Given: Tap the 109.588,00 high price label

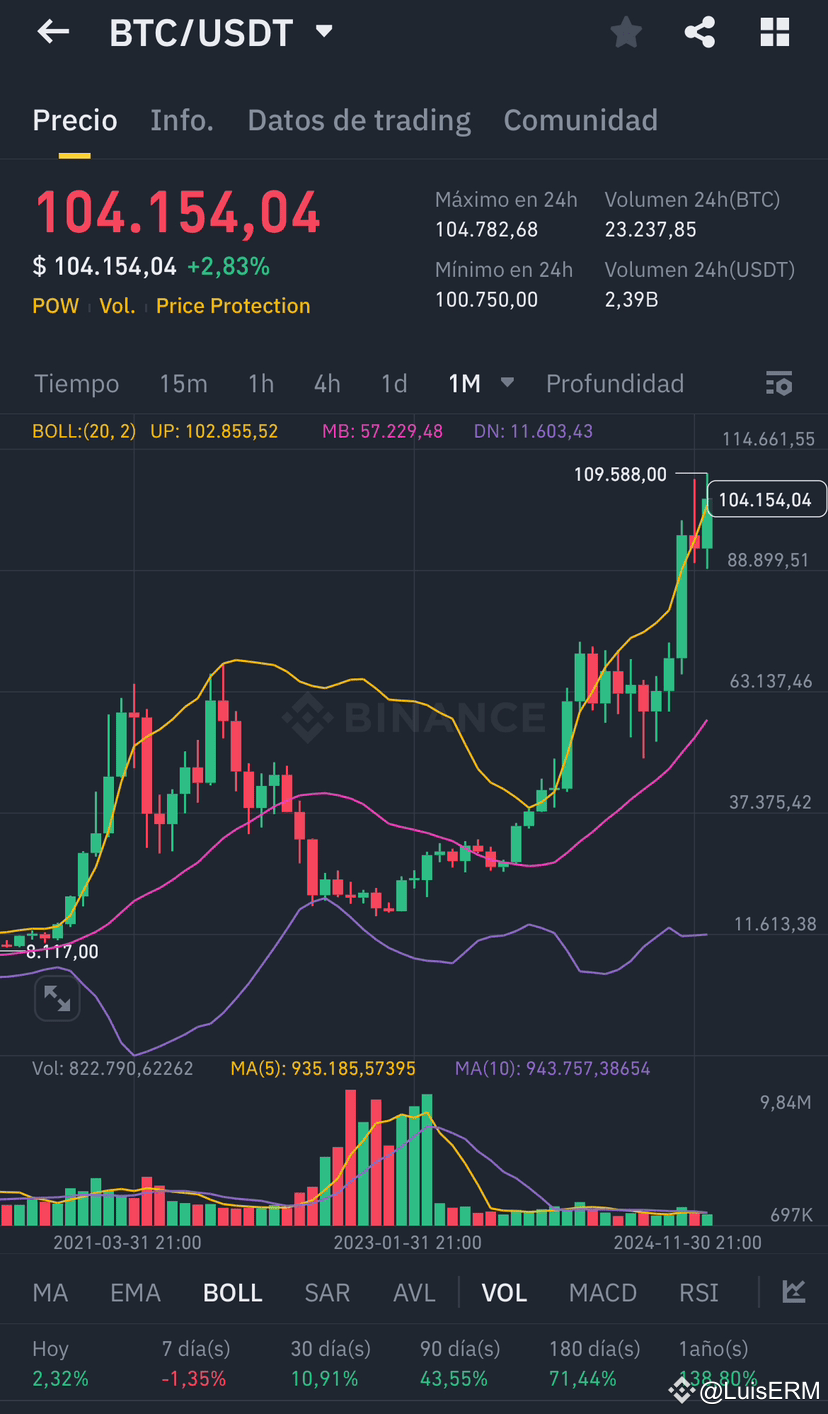Looking at the screenshot, I should (620, 474).
